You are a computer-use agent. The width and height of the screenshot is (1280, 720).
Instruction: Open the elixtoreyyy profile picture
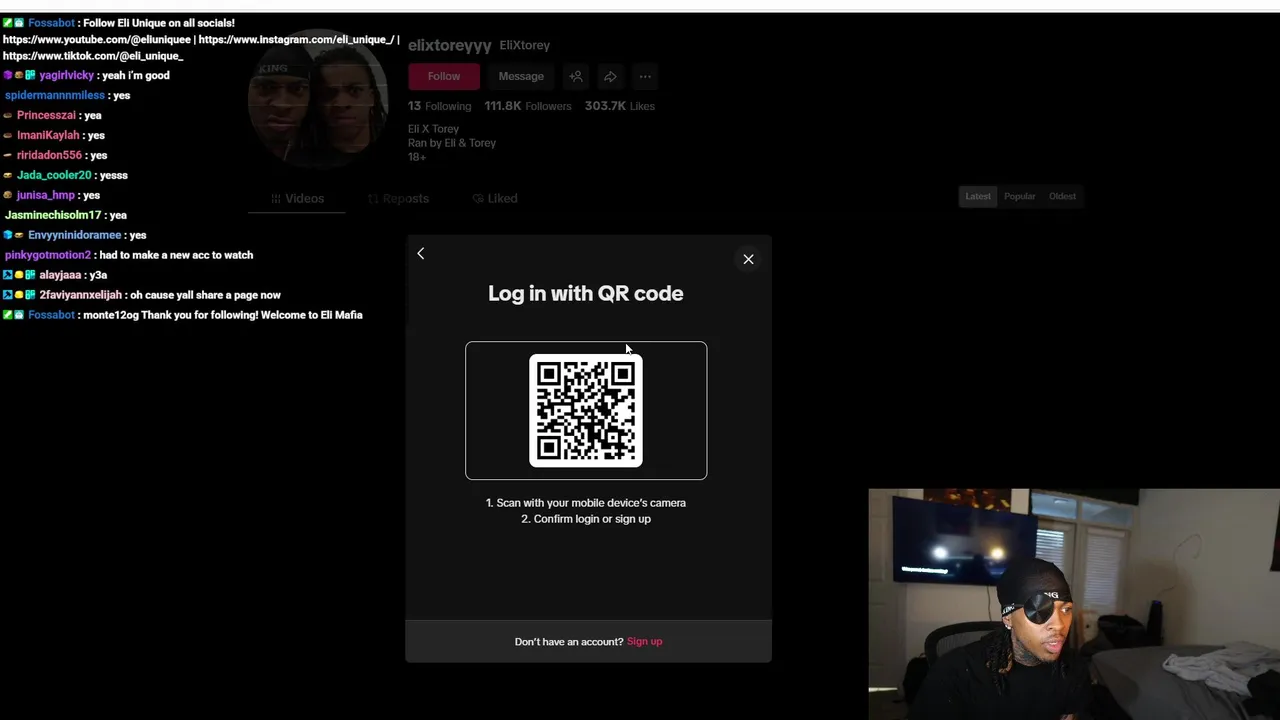point(318,97)
